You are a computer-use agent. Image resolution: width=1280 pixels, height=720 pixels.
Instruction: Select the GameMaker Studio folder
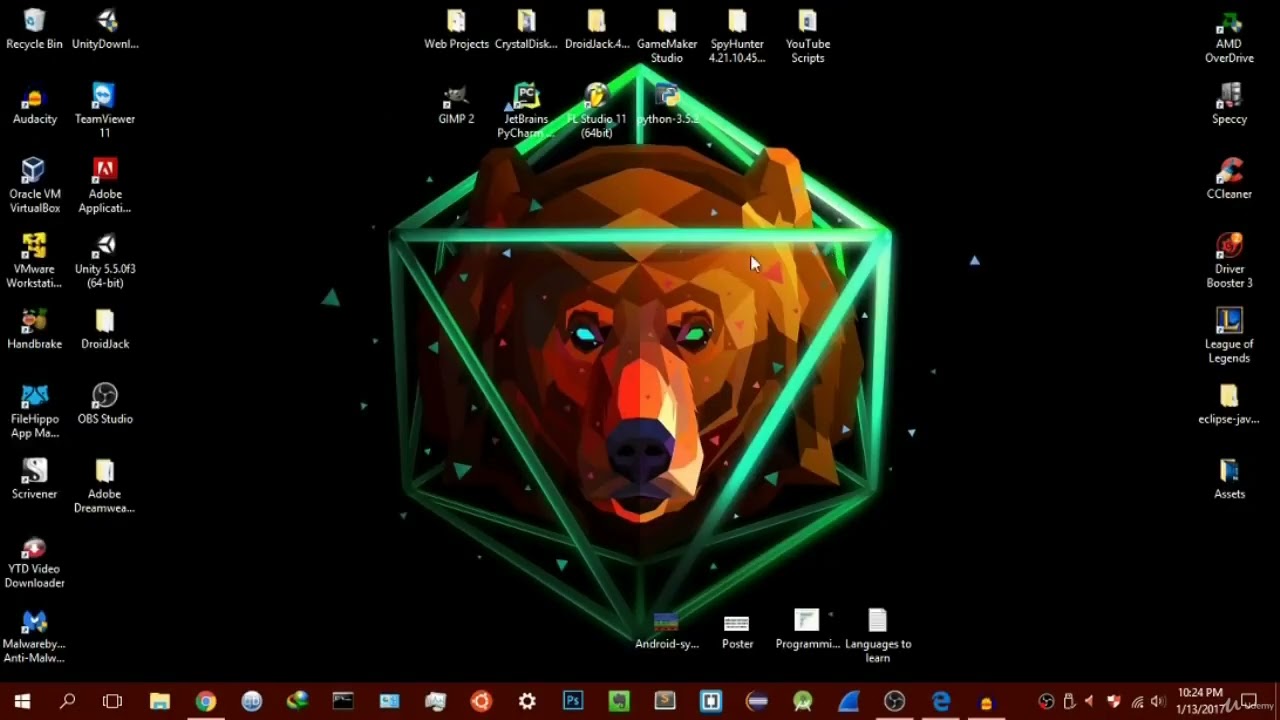point(667,37)
